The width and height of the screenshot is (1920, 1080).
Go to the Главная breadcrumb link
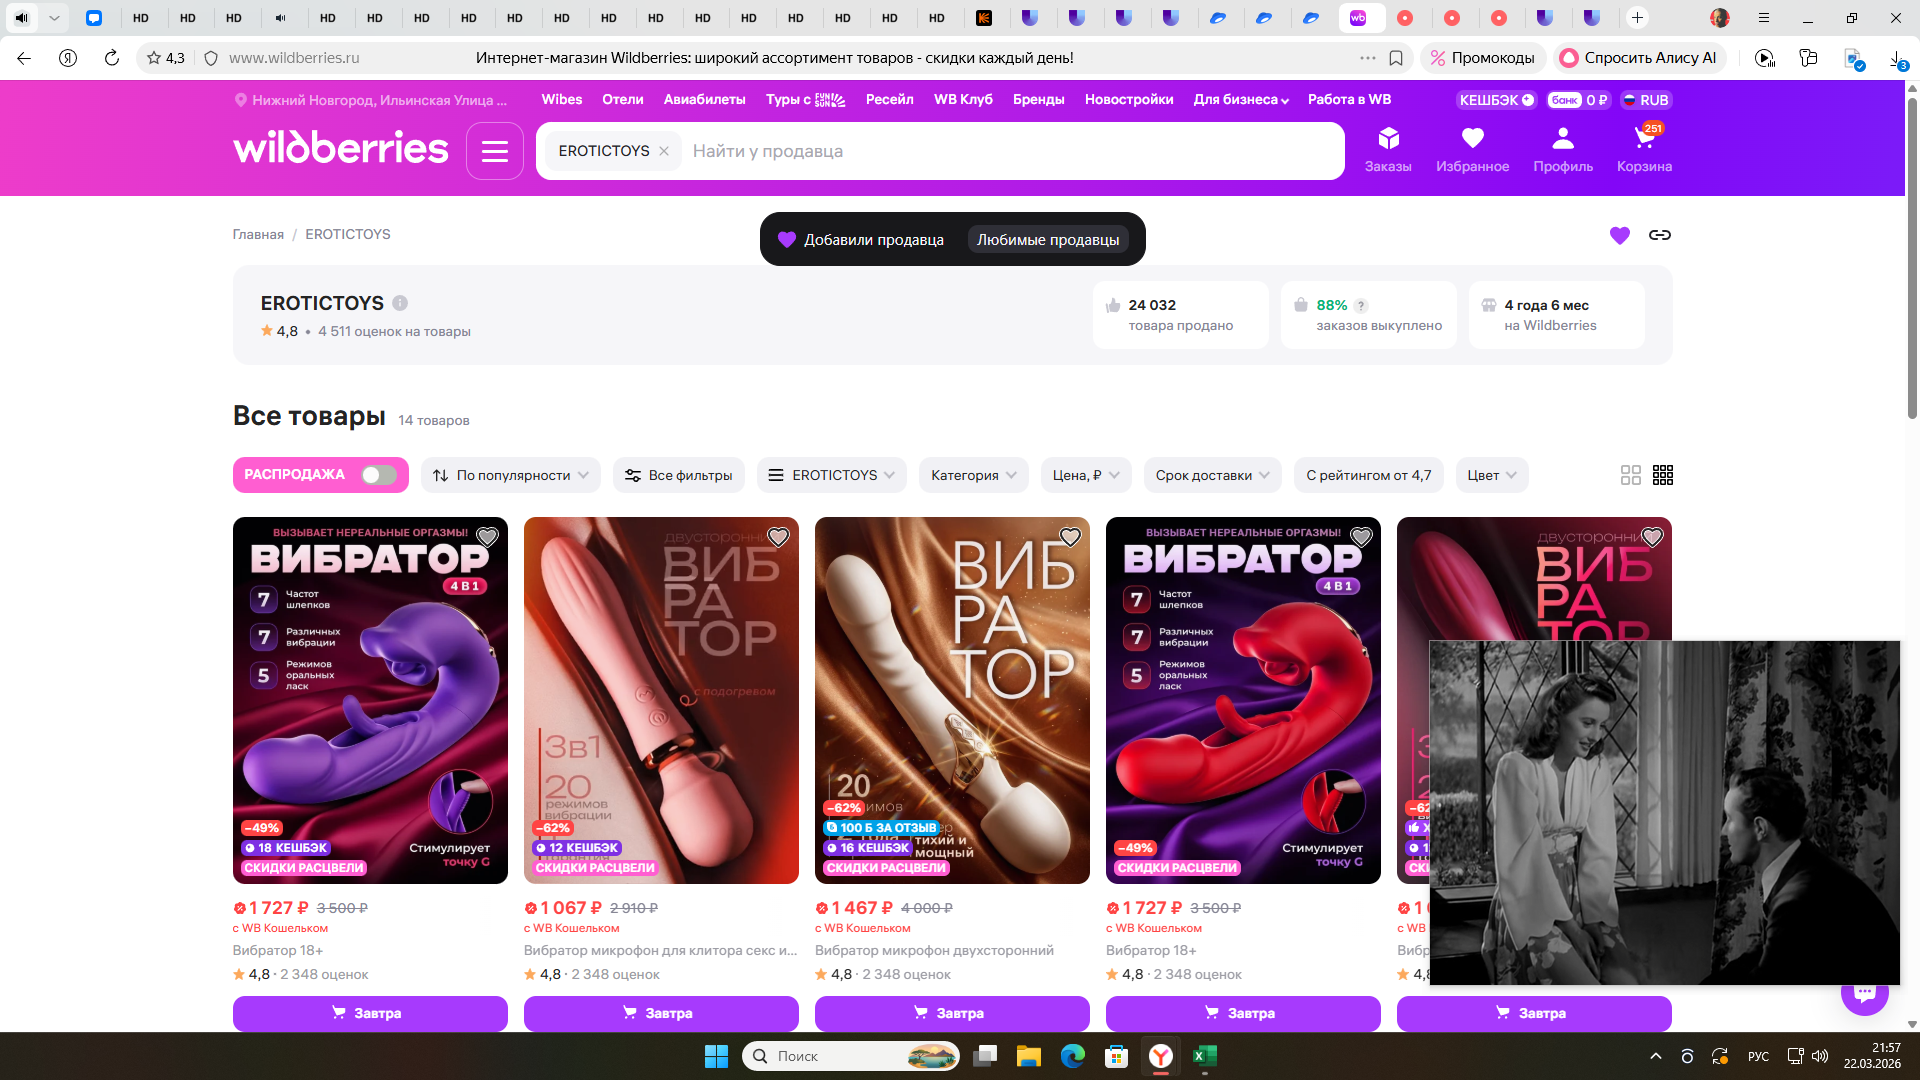pyautogui.click(x=258, y=234)
